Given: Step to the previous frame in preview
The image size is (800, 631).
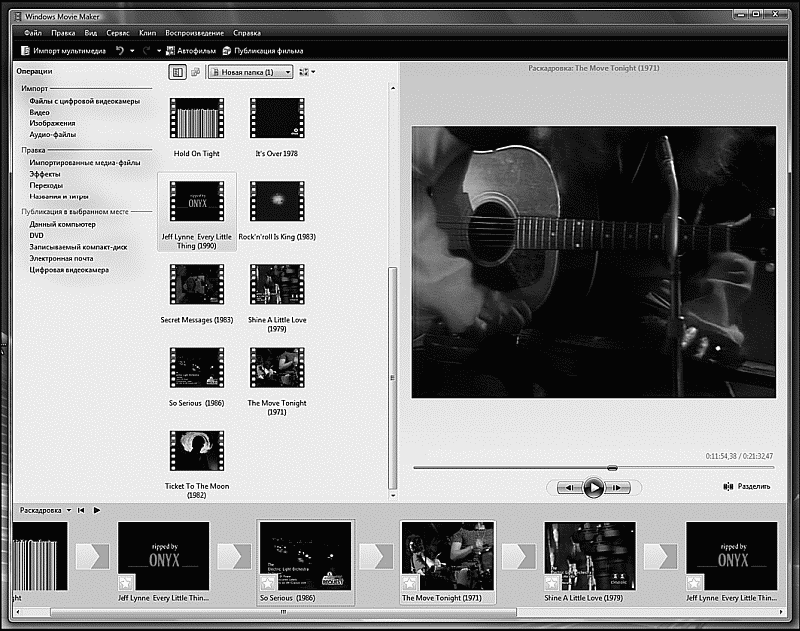Looking at the screenshot, I should 568,488.
